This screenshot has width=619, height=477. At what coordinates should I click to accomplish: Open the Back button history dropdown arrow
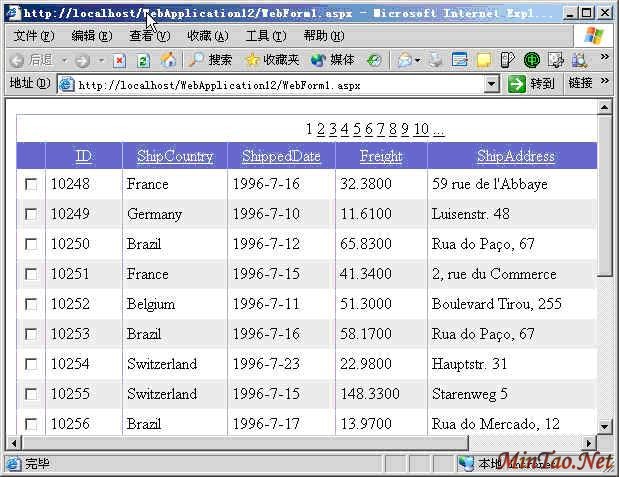tap(64, 60)
